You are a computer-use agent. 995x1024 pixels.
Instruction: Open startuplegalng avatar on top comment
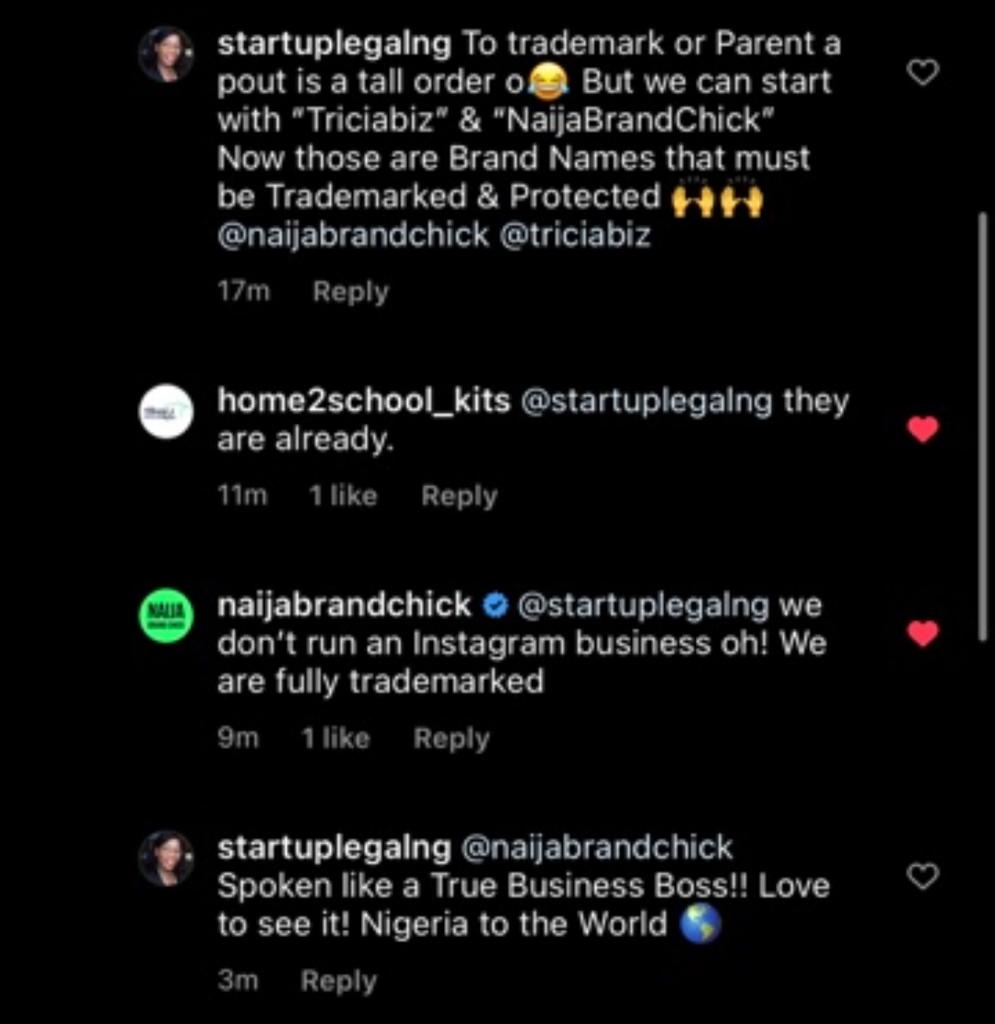click(x=165, y=54)
